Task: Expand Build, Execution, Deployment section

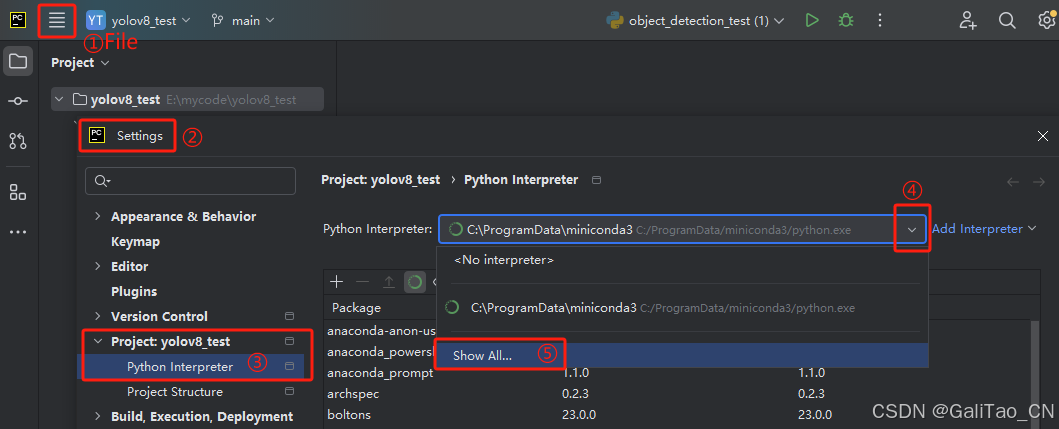Action: [98, 417]
